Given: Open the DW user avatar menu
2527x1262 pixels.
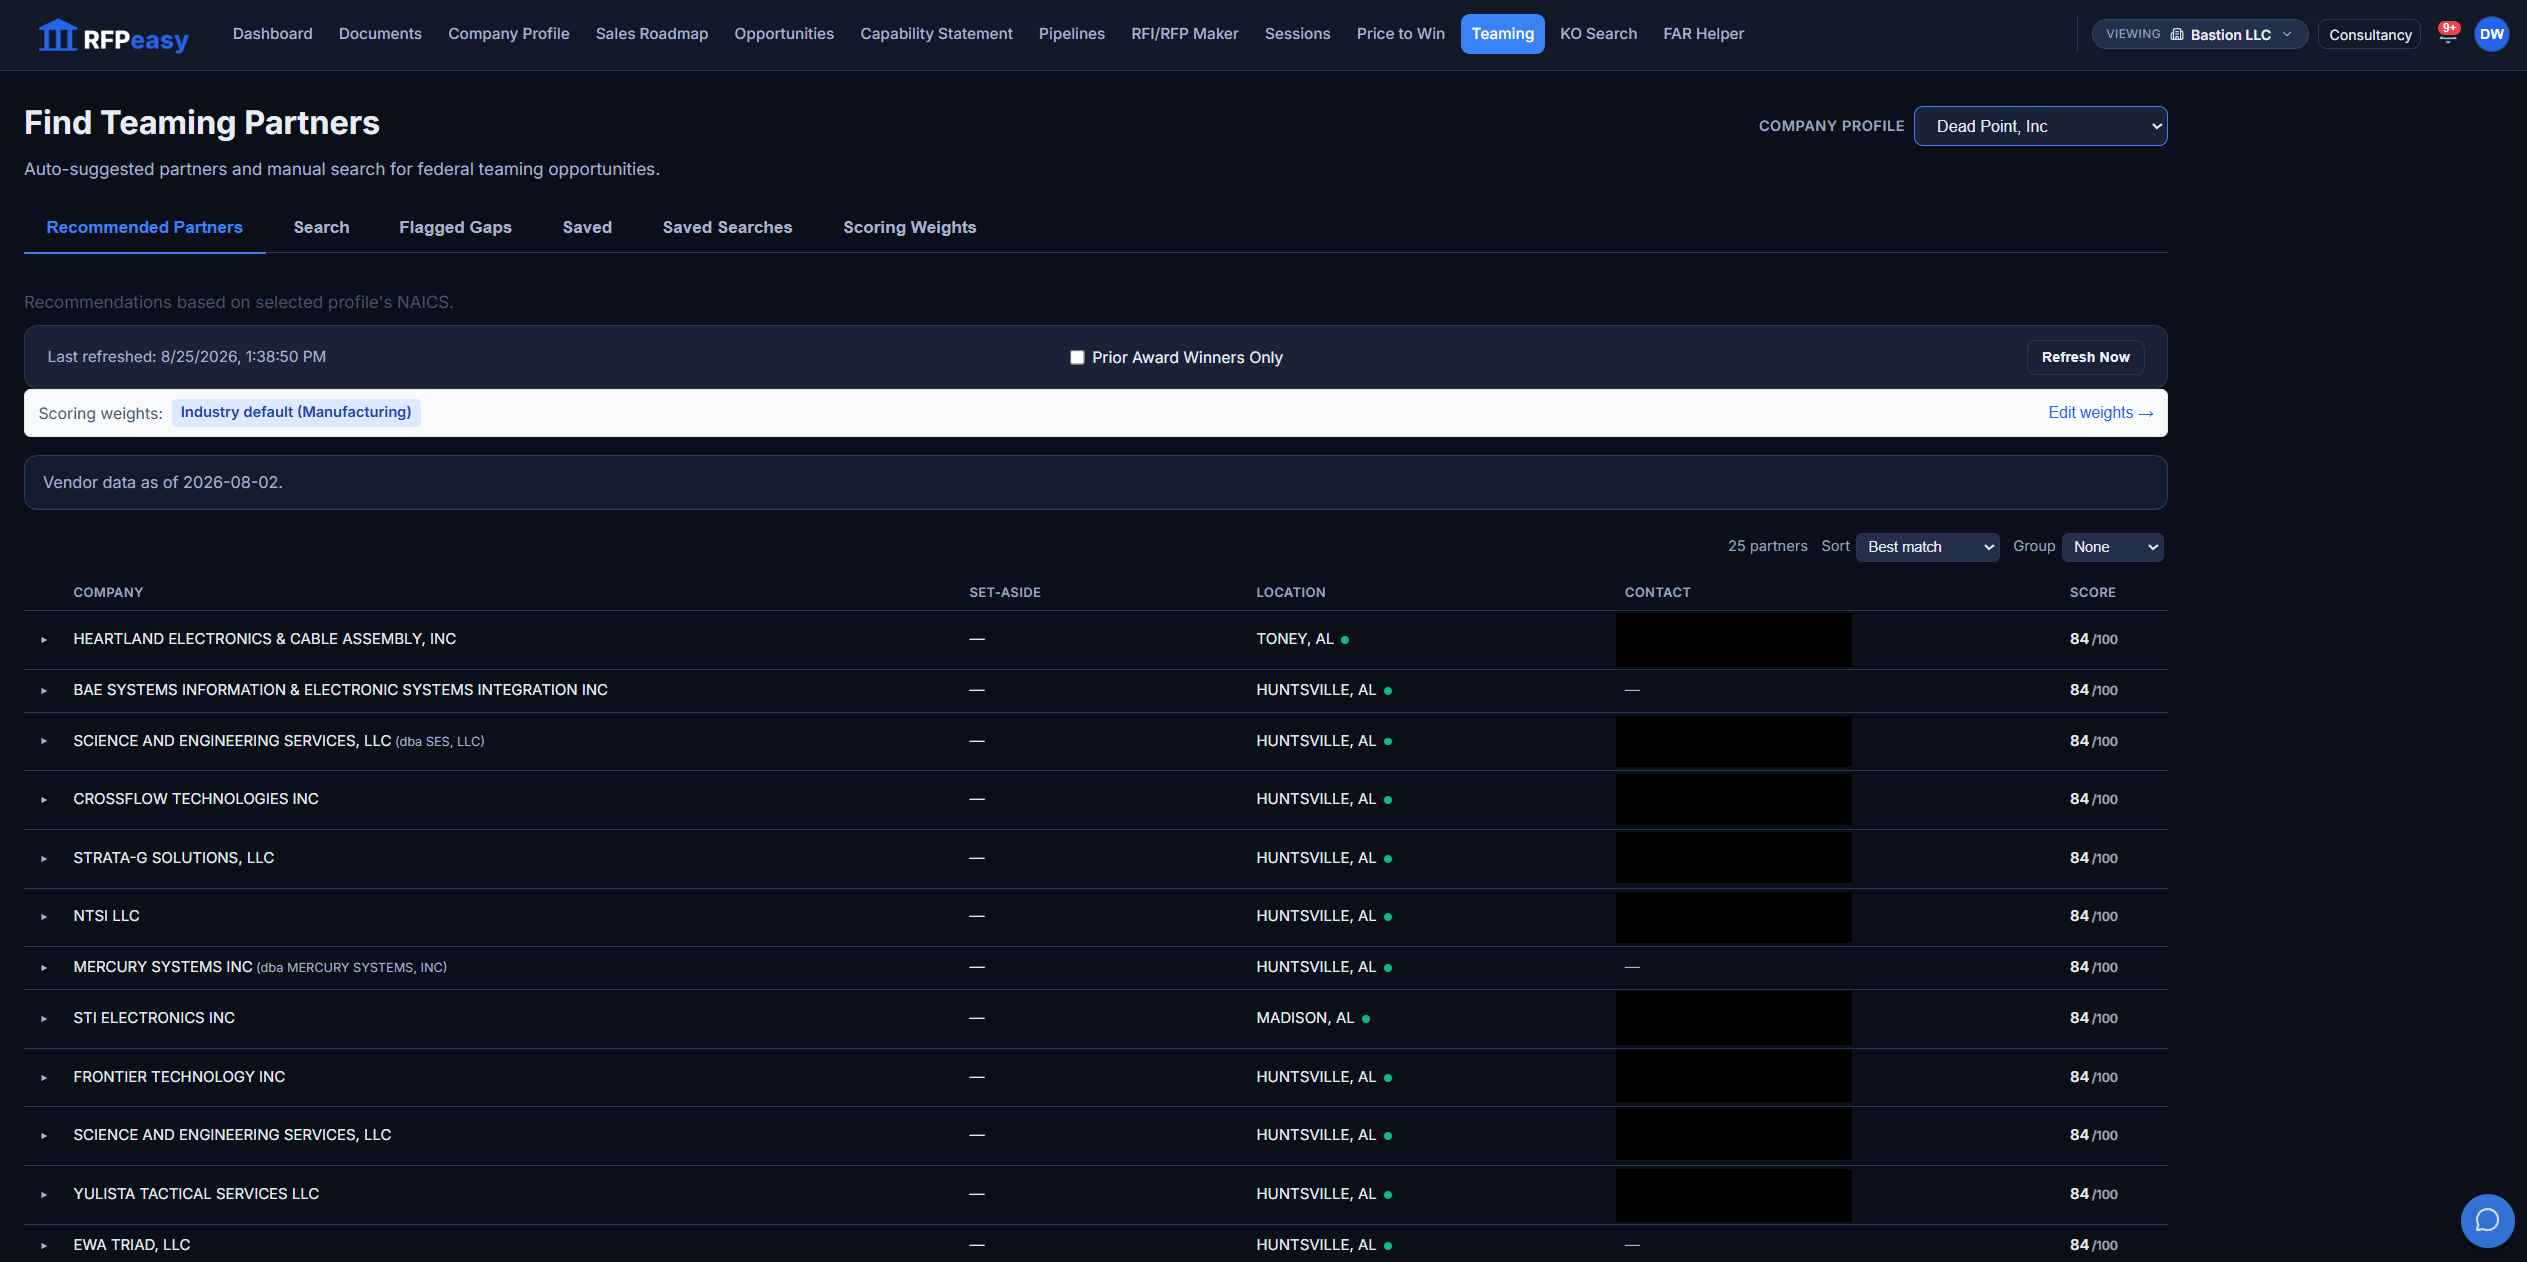Looking at the screenshot, I should click(2491, 34).
